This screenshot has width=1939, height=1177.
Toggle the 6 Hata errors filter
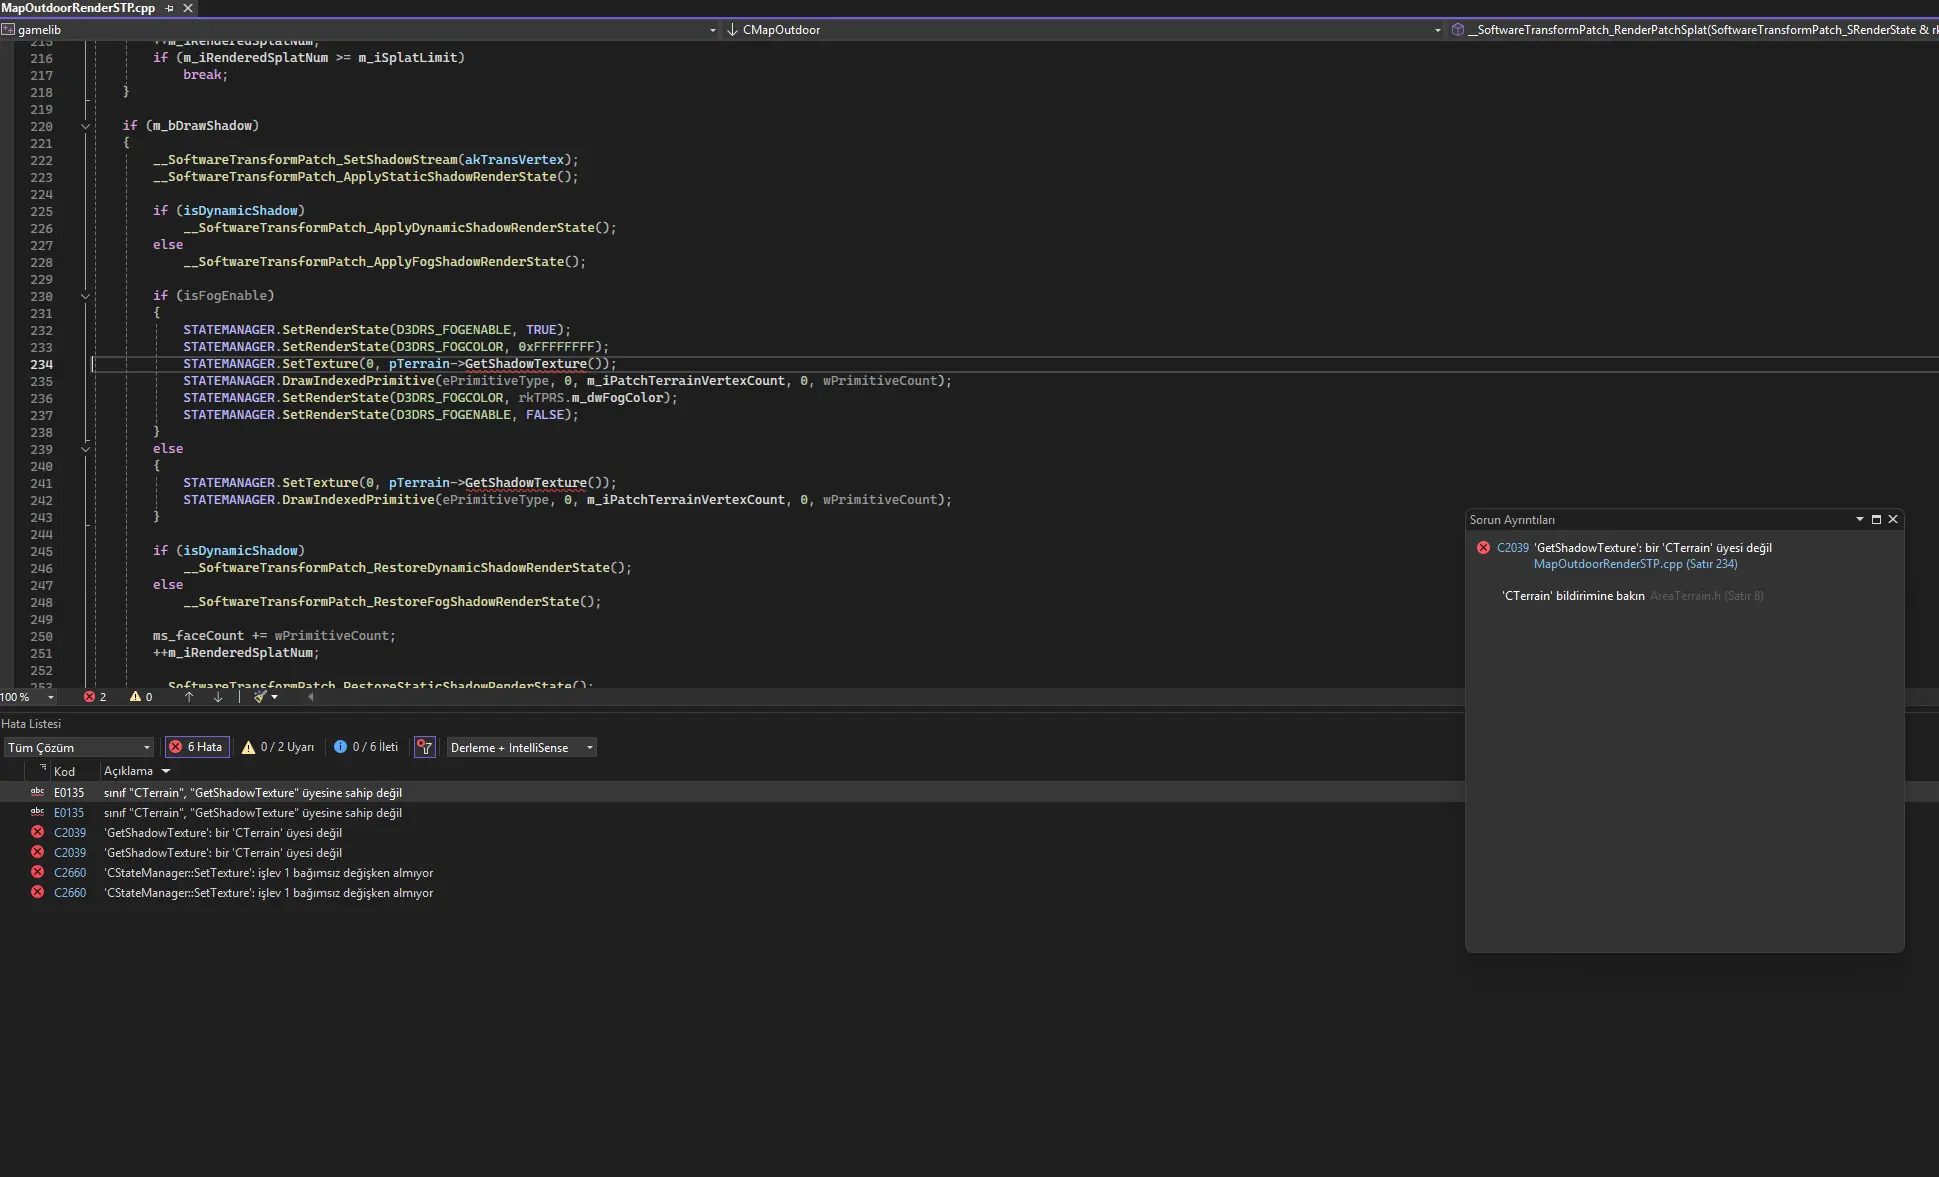pos(197,747)
